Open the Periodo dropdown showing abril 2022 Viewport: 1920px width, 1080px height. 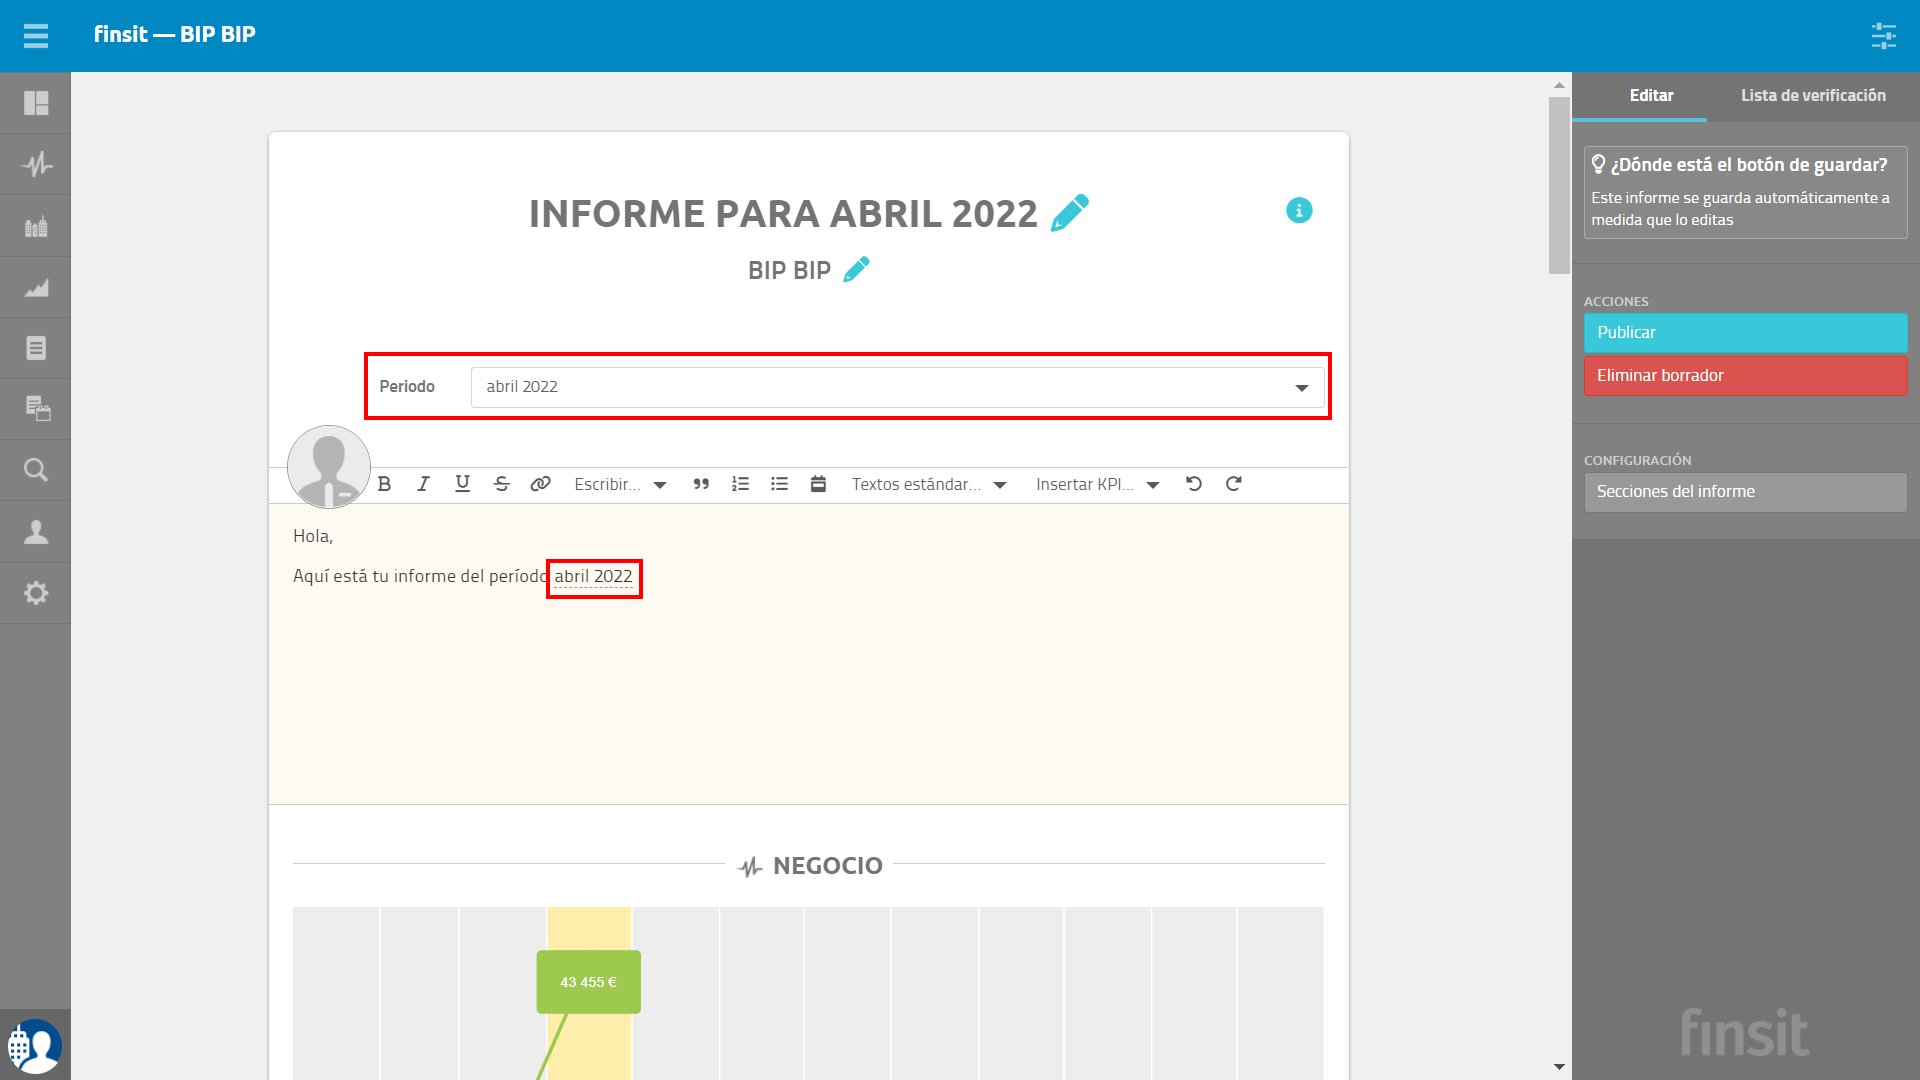[x=897, y=387]
